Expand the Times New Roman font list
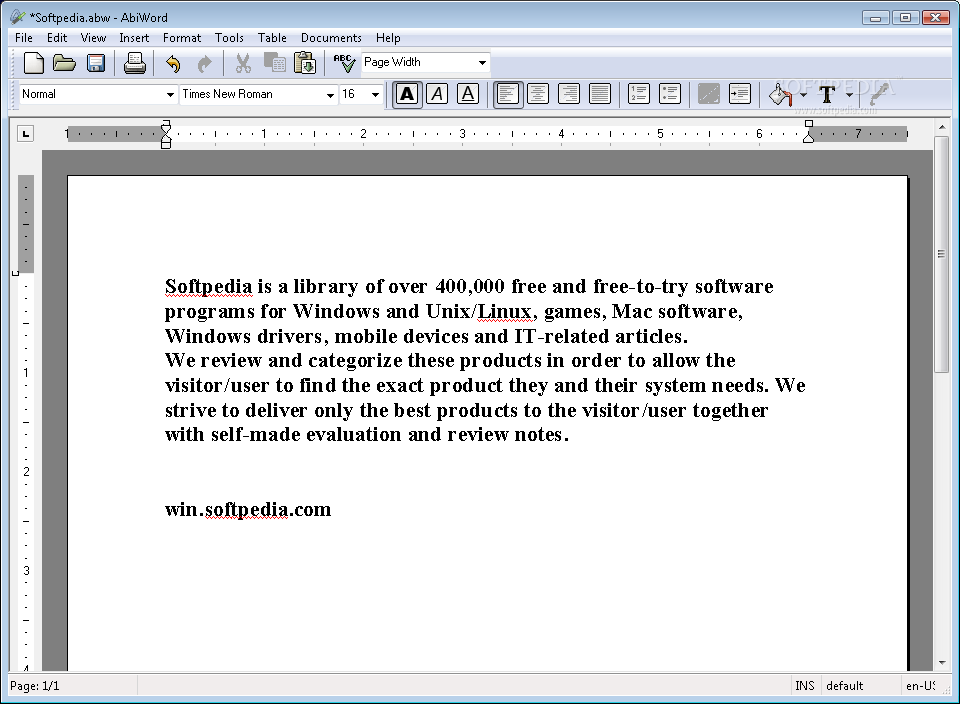 click(x=330, y=94)
